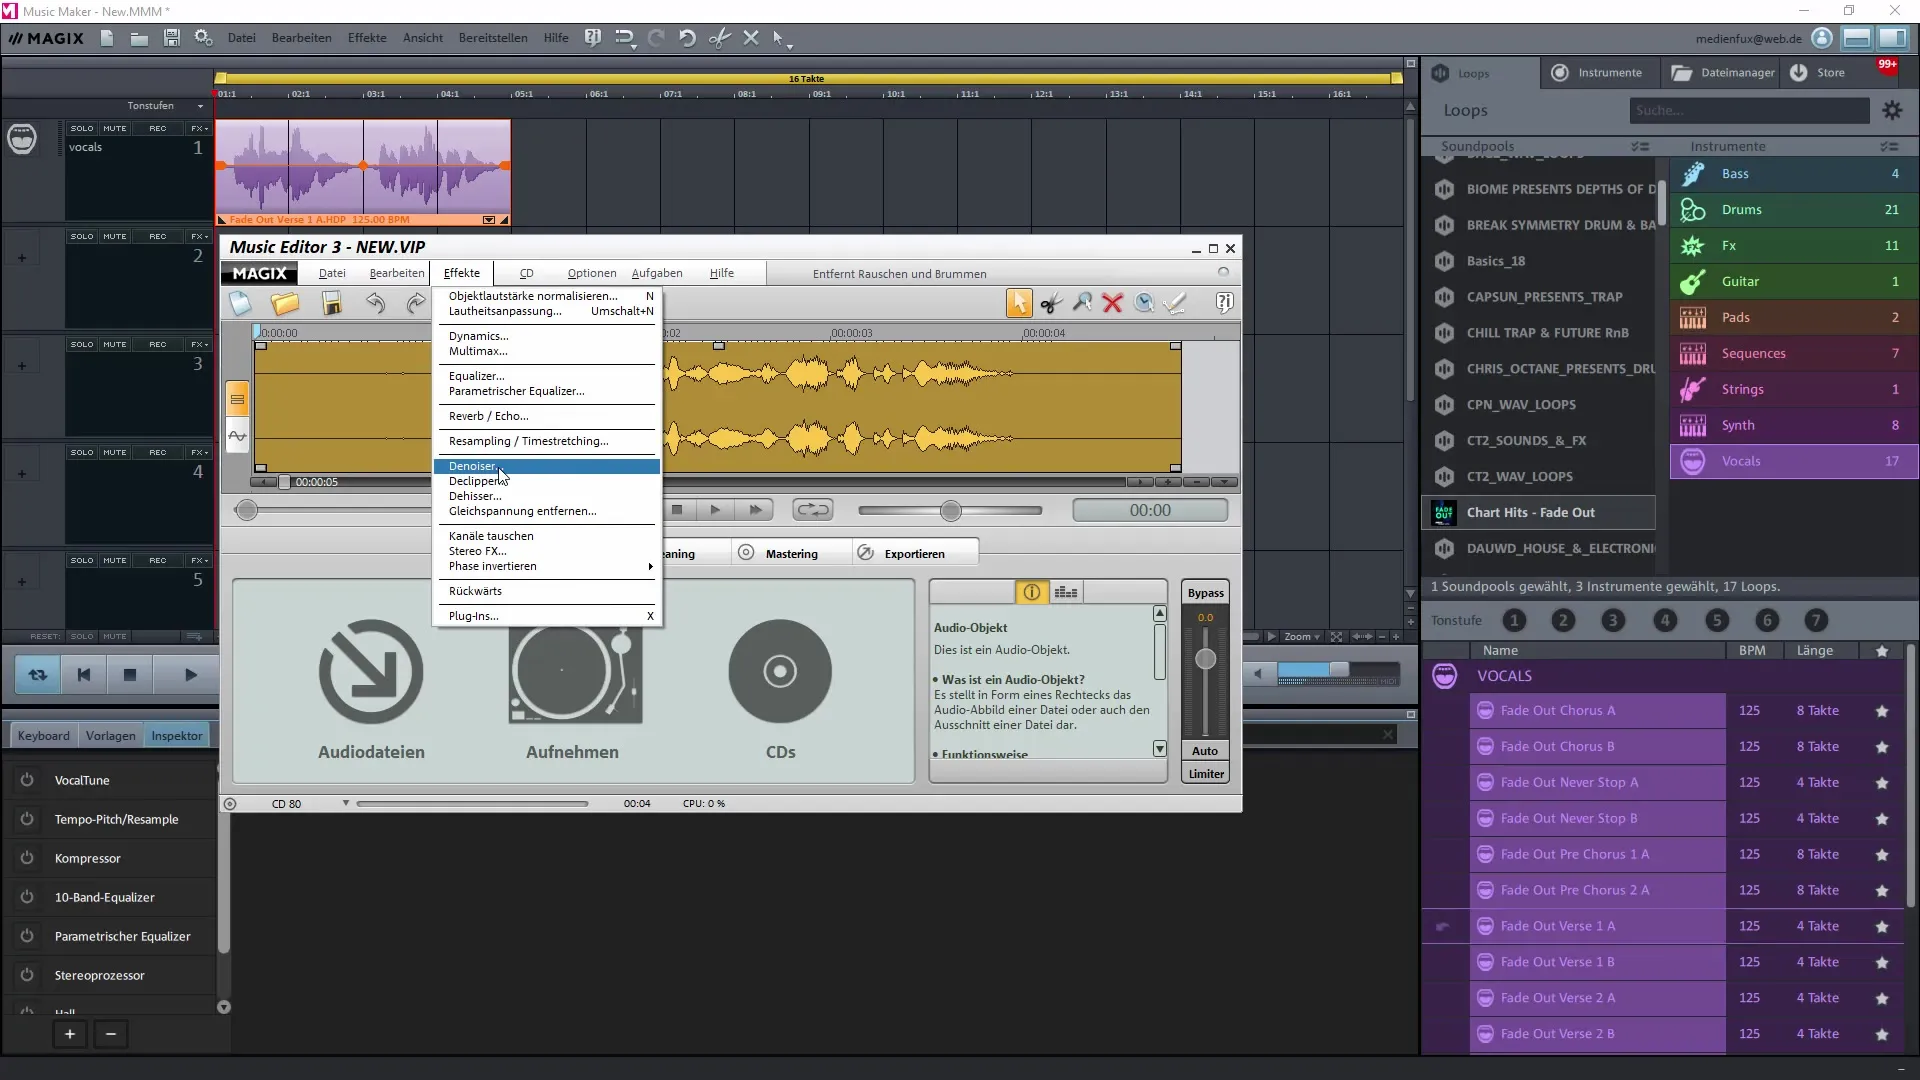The image size is (1920, 1080).
Task: Click user account icon next to email
Action: (x=1822, y=38)
